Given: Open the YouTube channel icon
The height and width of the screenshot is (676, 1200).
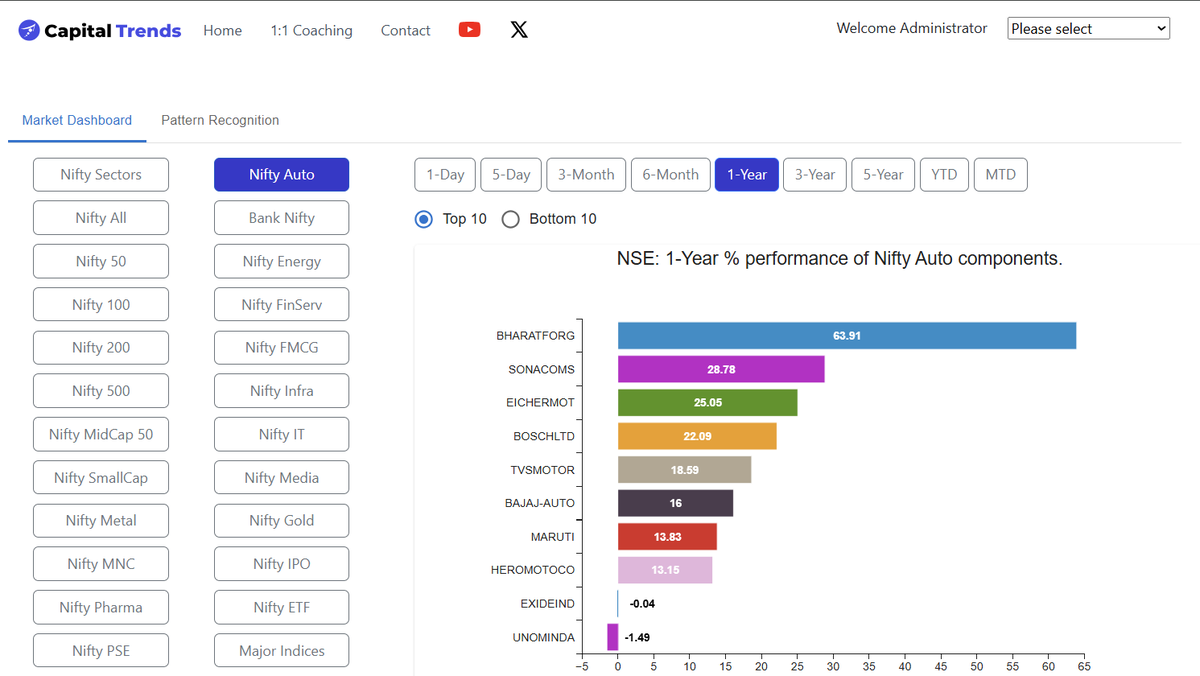Looking at the screenshot, I should click(469, 30).
